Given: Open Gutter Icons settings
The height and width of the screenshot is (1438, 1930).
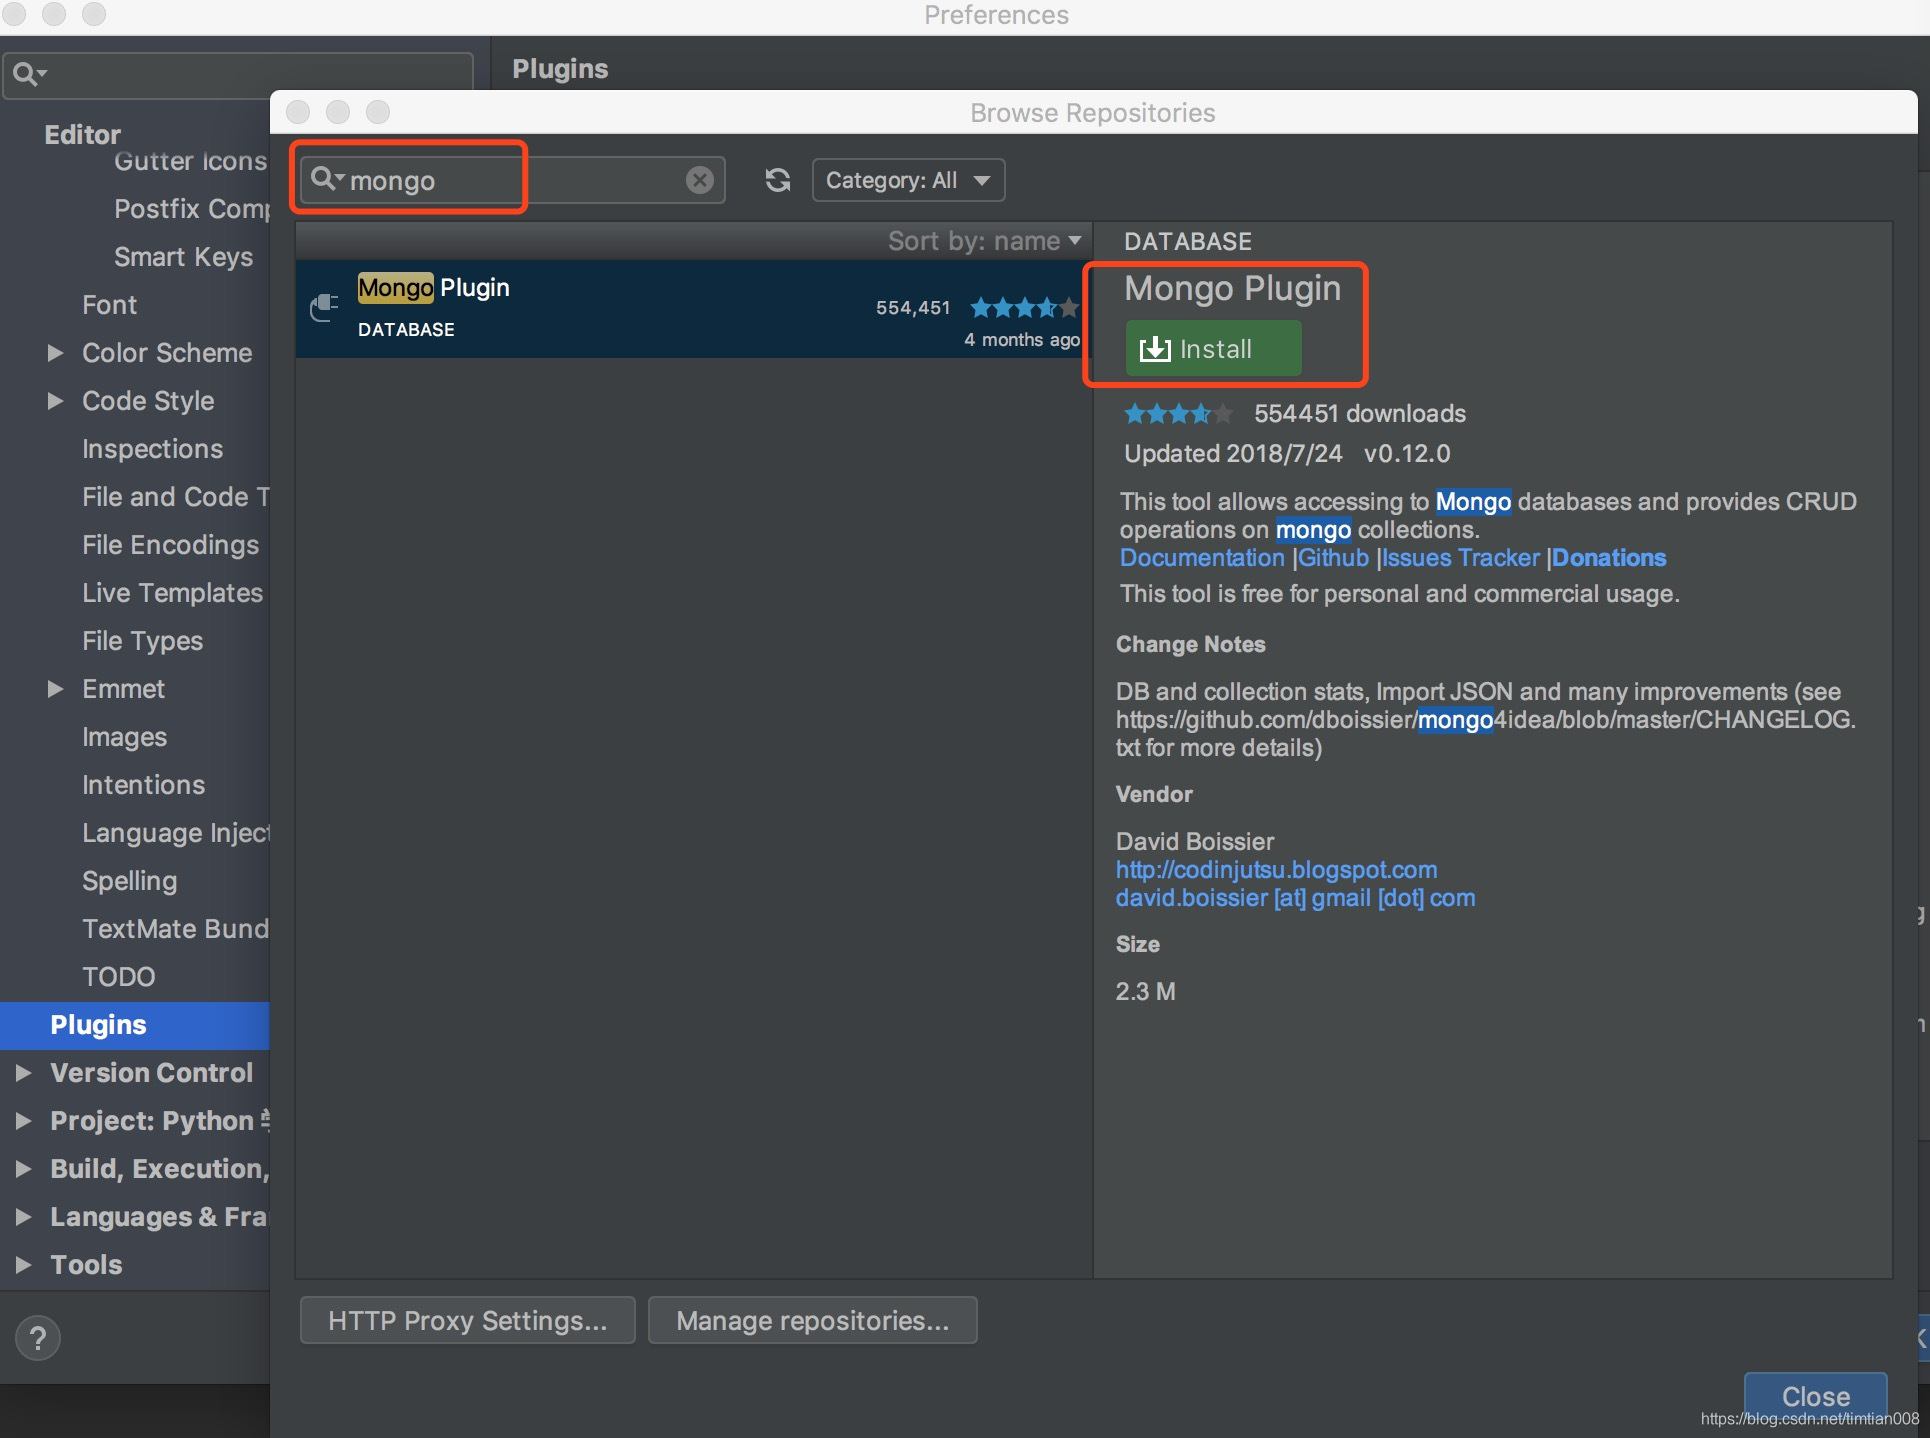Looking at the screenshot, I should click(190, 161).
